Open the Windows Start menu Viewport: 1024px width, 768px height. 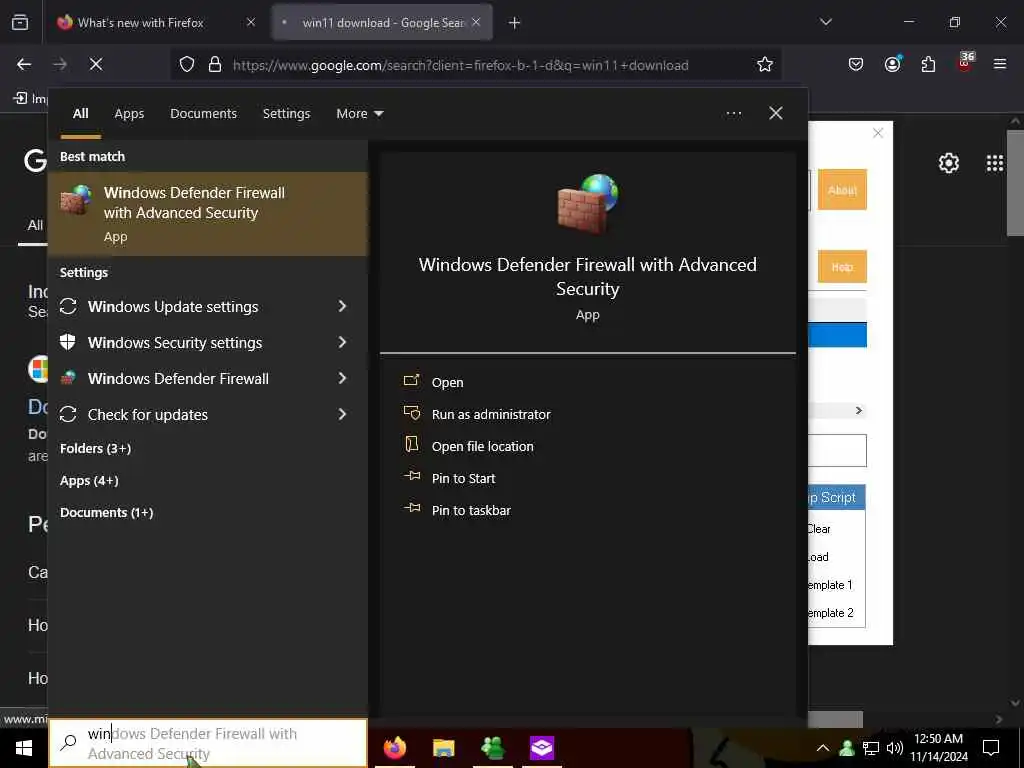click(x=24, y=748)
